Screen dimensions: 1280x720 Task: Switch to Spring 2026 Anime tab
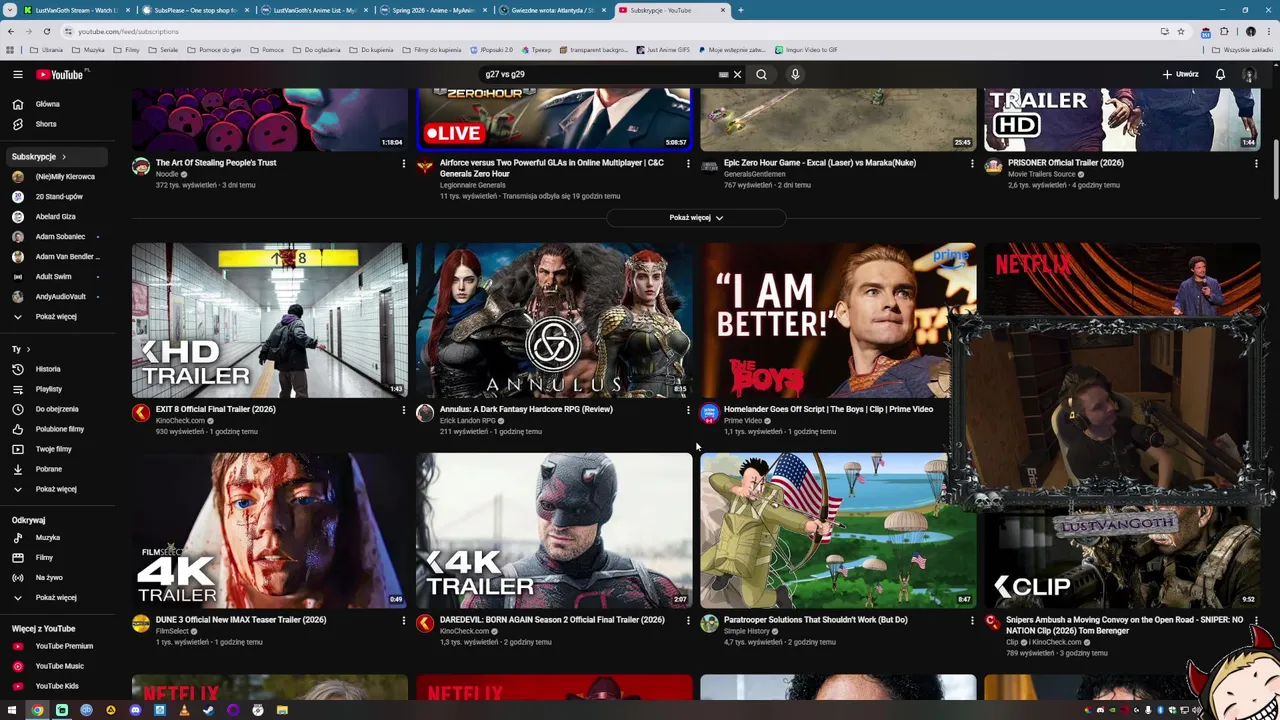tap(433, 10)
